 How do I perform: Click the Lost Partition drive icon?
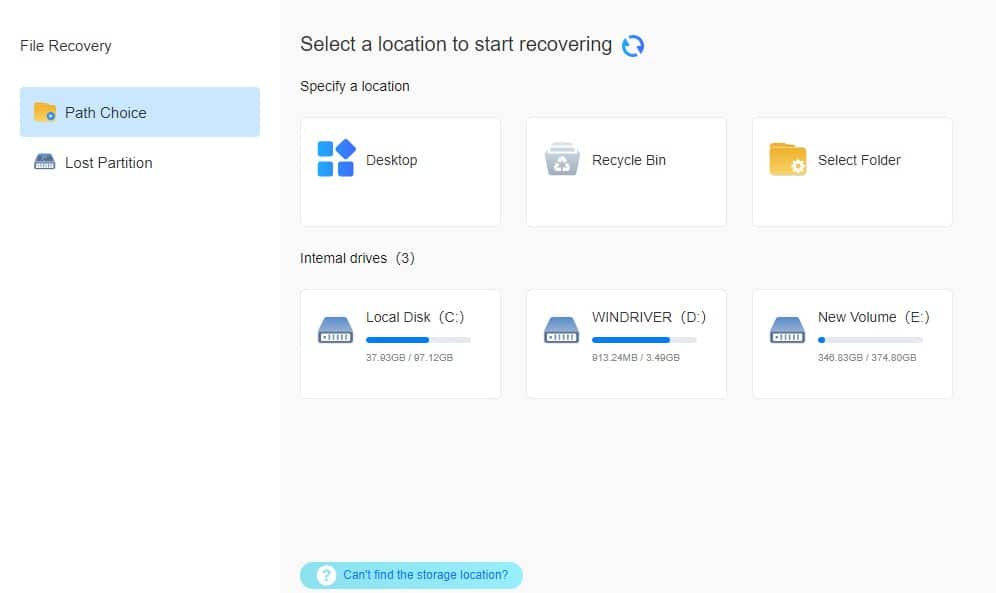(x=45, y=162)
